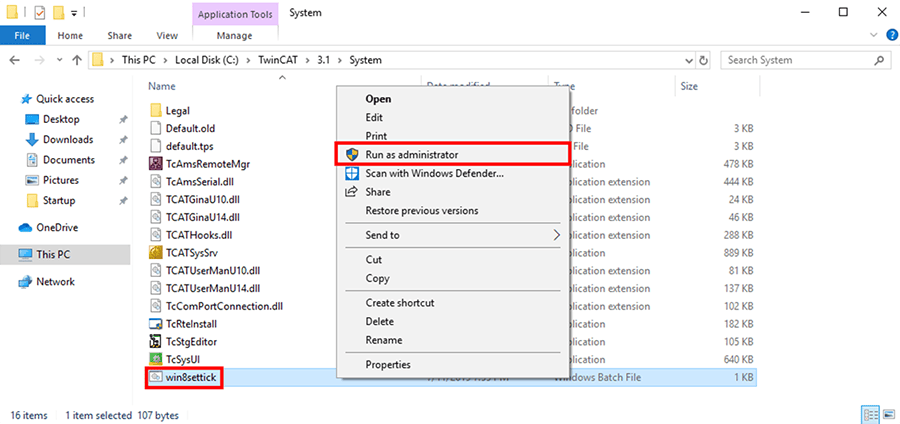This screenshot has width=900, height=424.
Task: Expand the TwinCAT breadcrumb chevron
Action: click(x=307, y=60)
